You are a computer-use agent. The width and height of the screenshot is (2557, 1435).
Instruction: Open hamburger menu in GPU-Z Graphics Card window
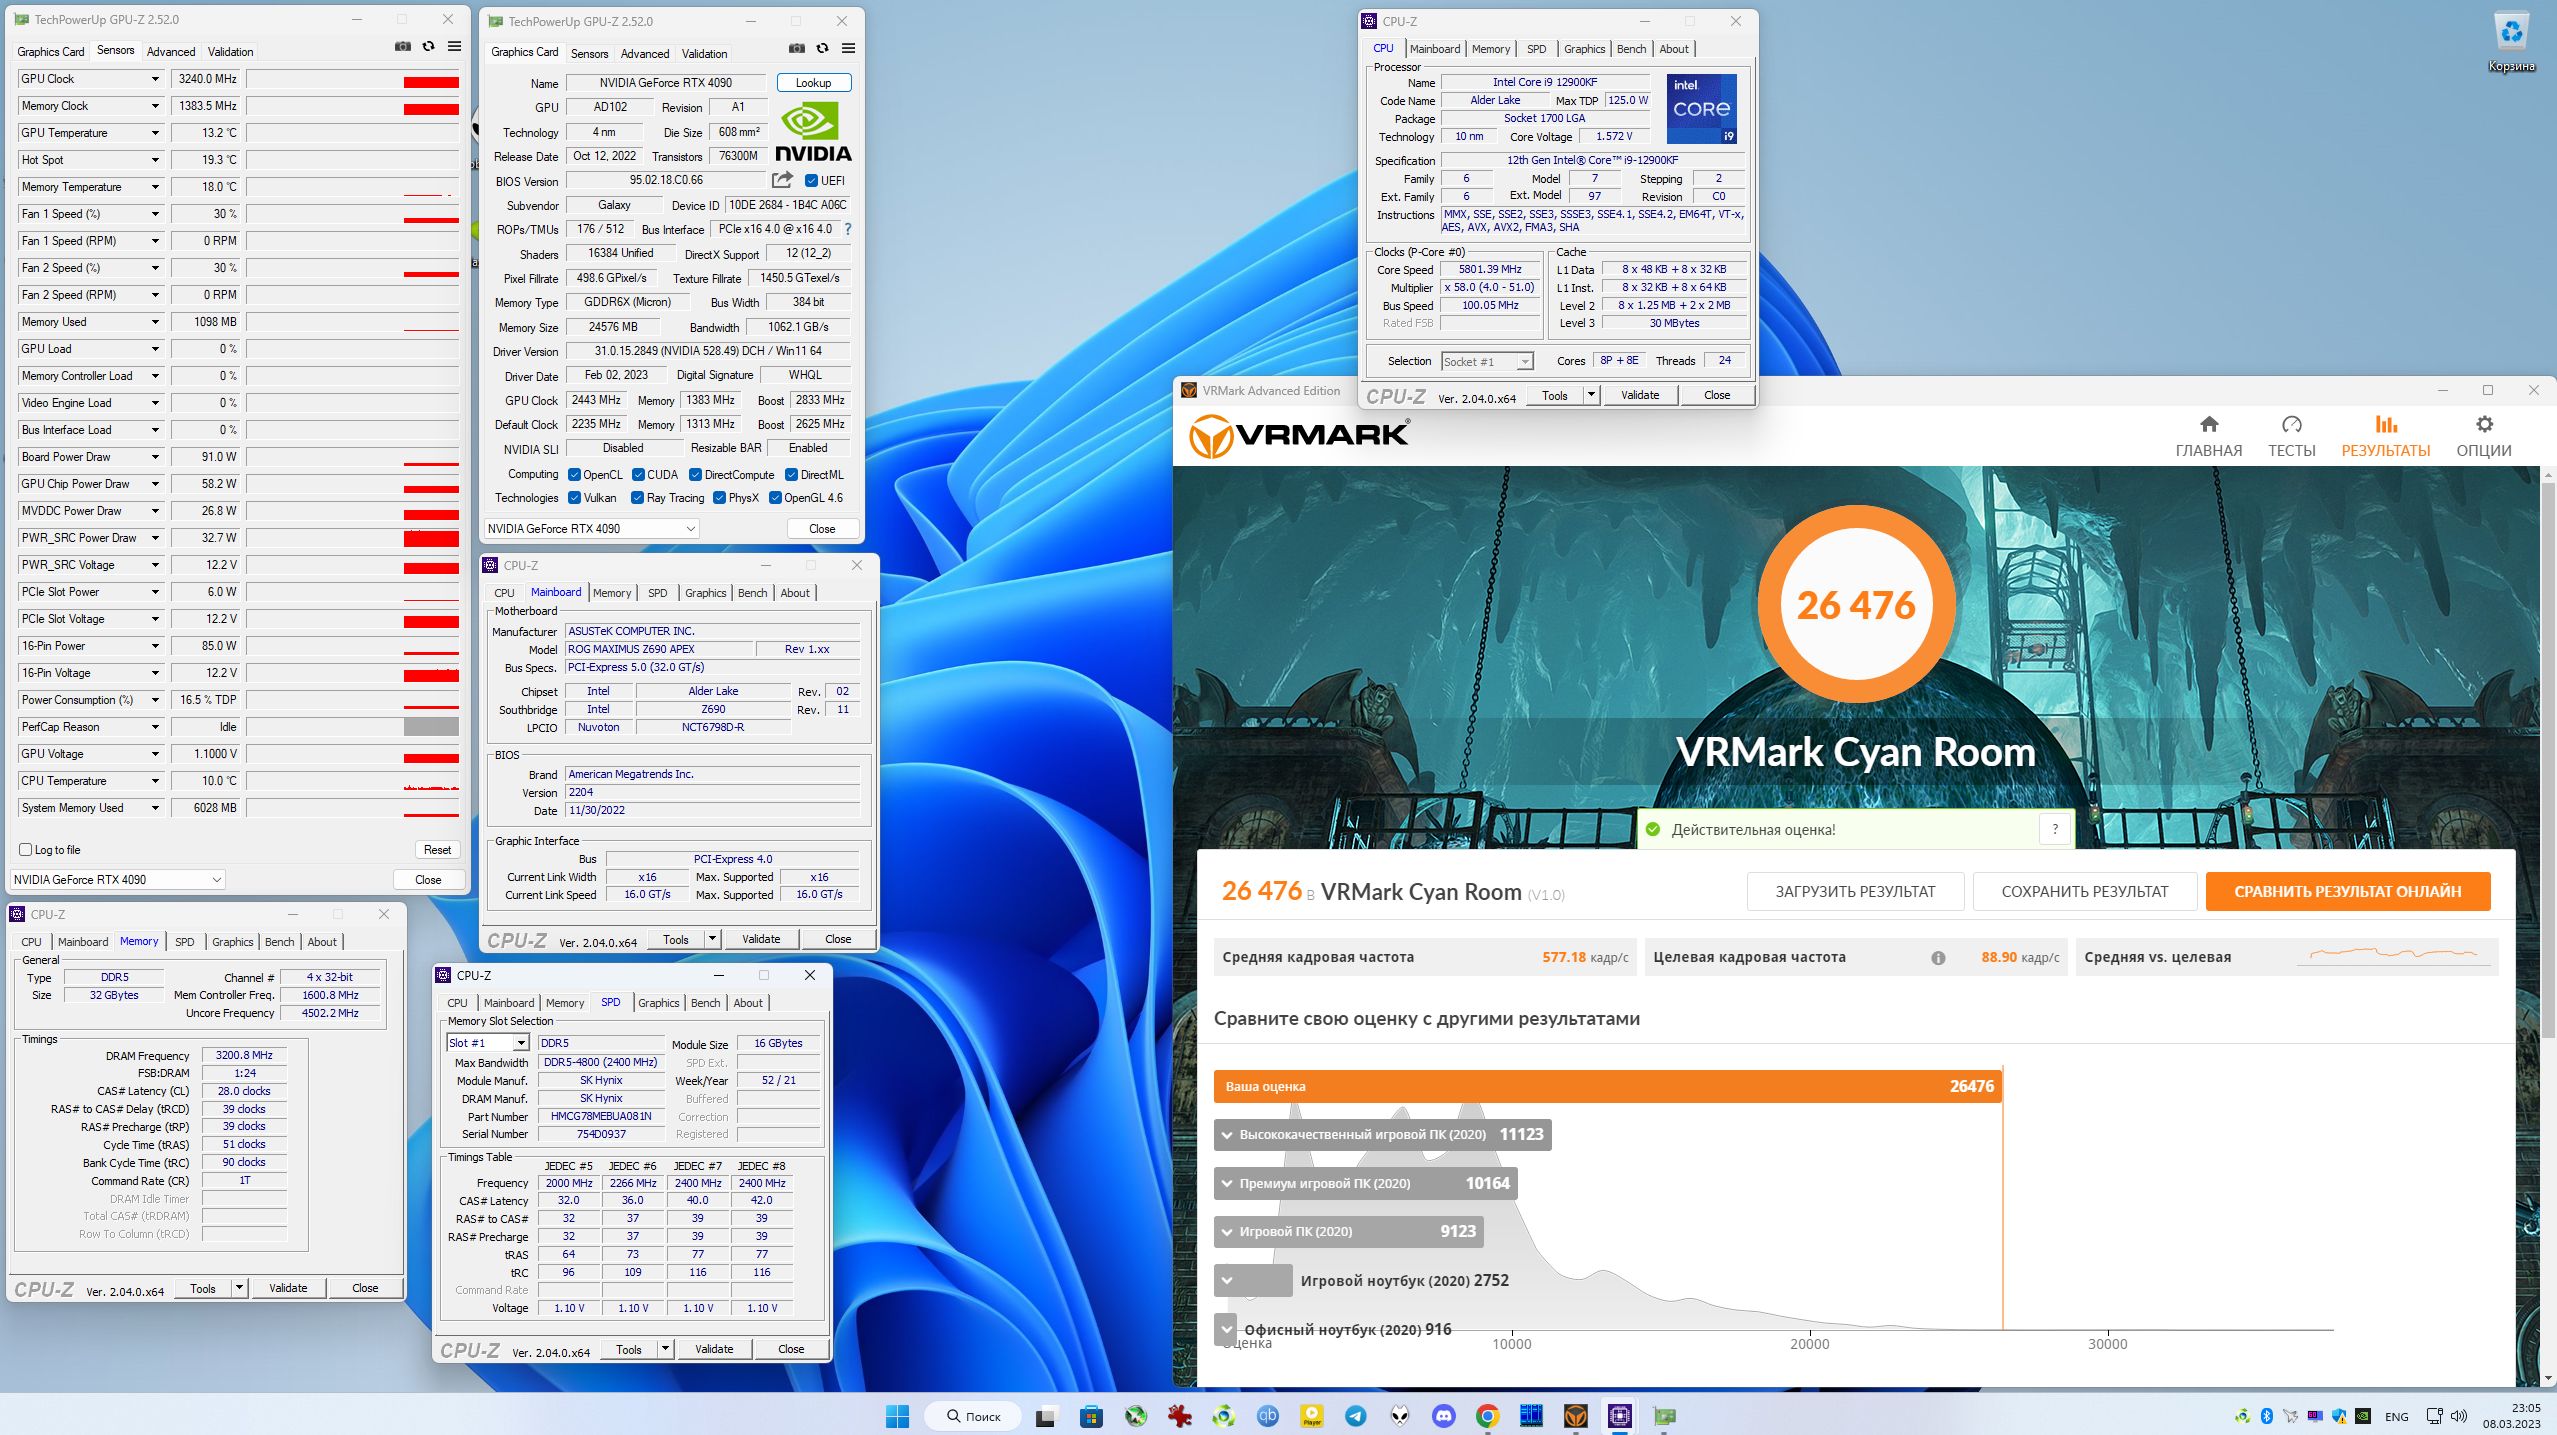pyautogui.click(x=848, y=48)
